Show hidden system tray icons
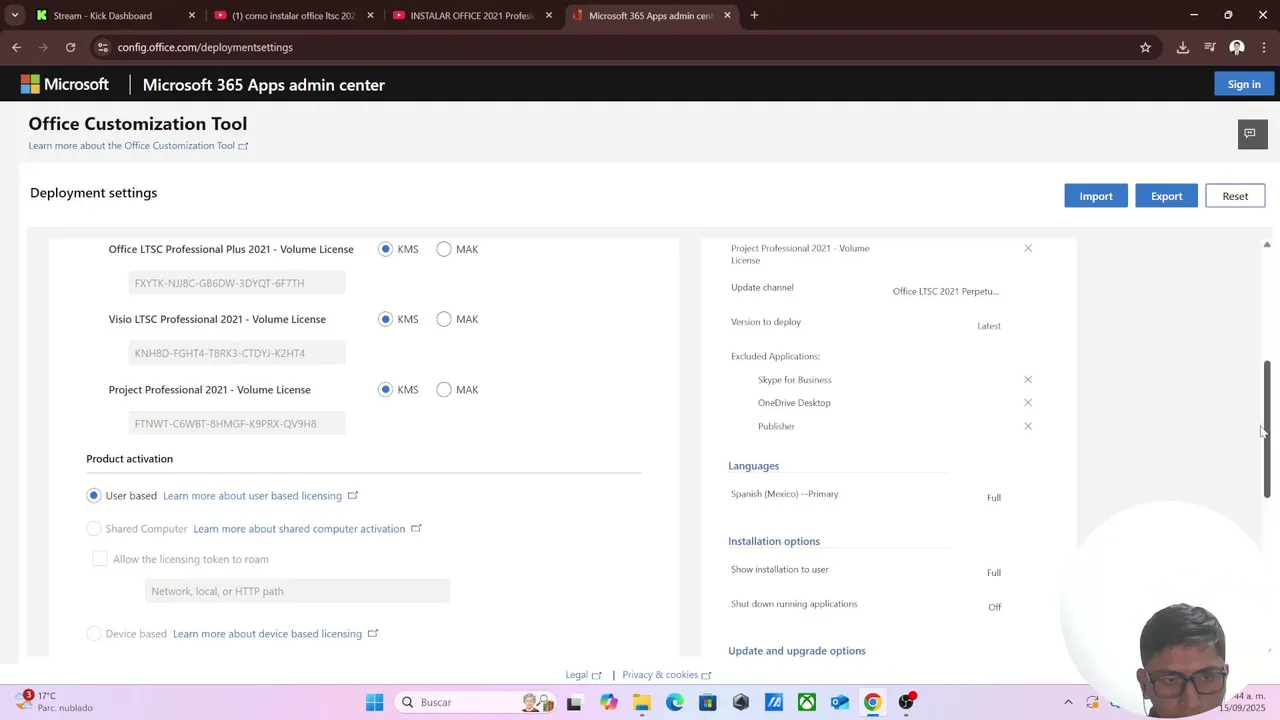1280x720 pixels. click(1068, 702)
